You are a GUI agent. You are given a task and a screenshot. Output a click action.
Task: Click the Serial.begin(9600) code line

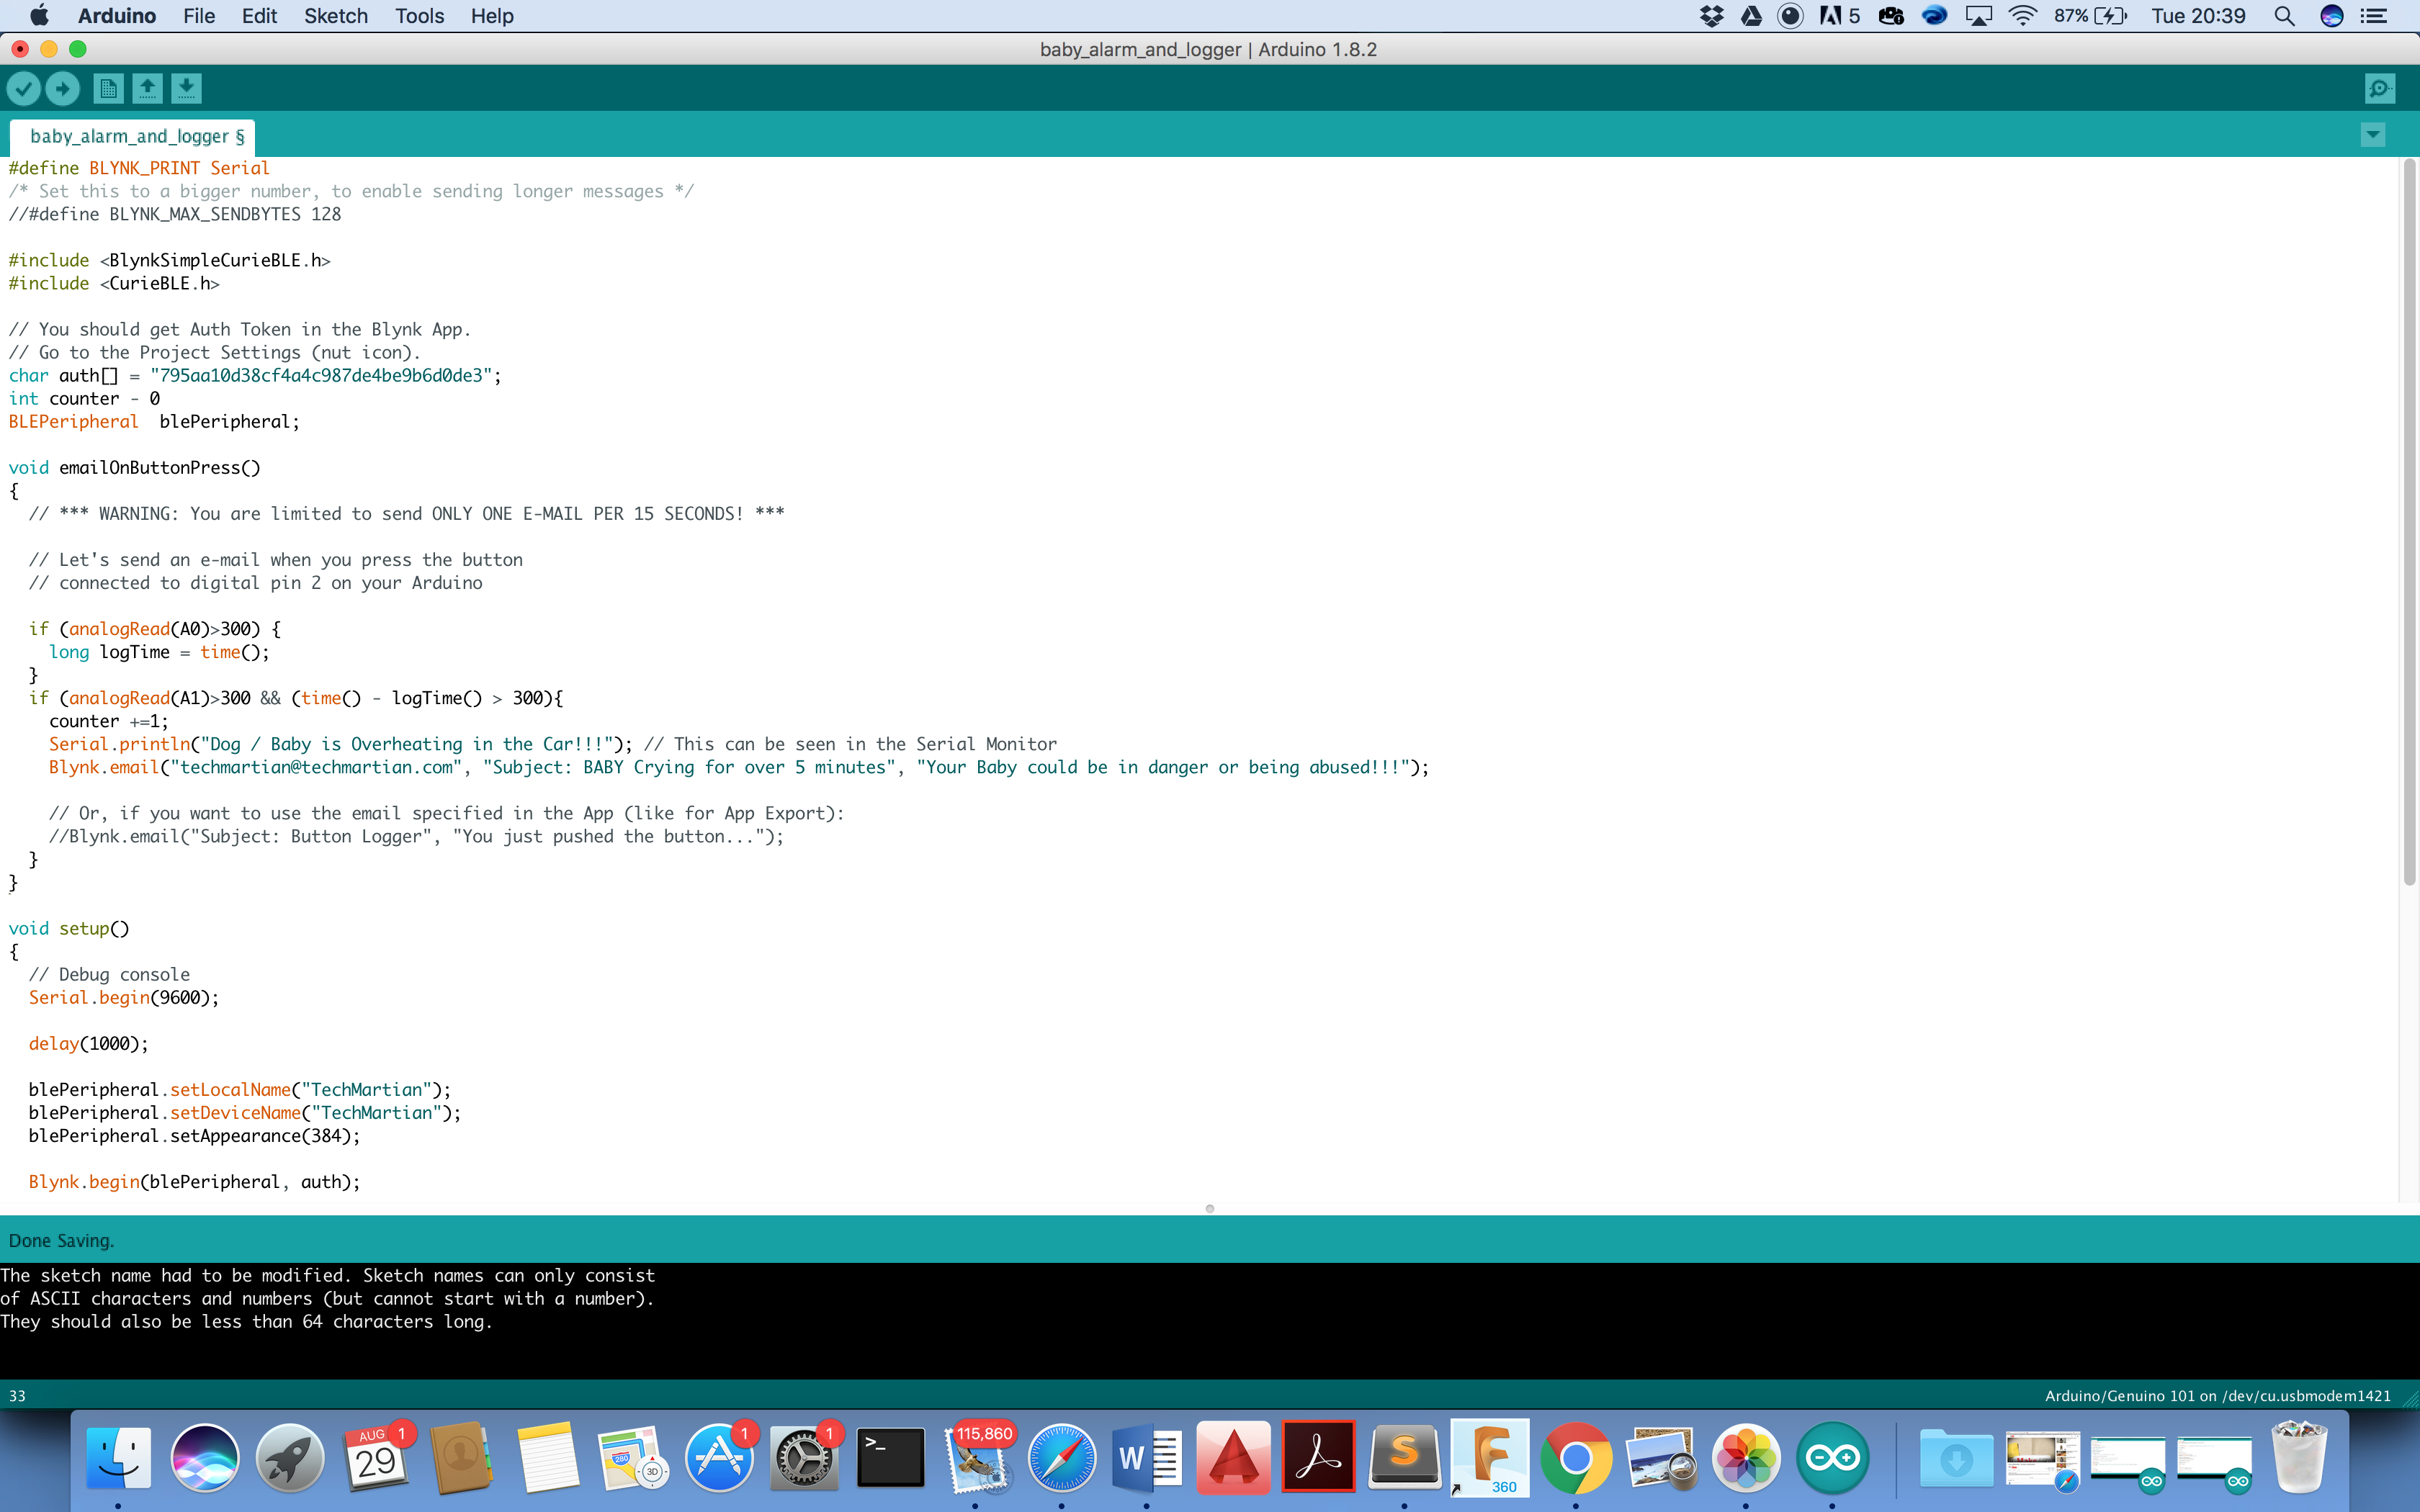click(124, 998)
